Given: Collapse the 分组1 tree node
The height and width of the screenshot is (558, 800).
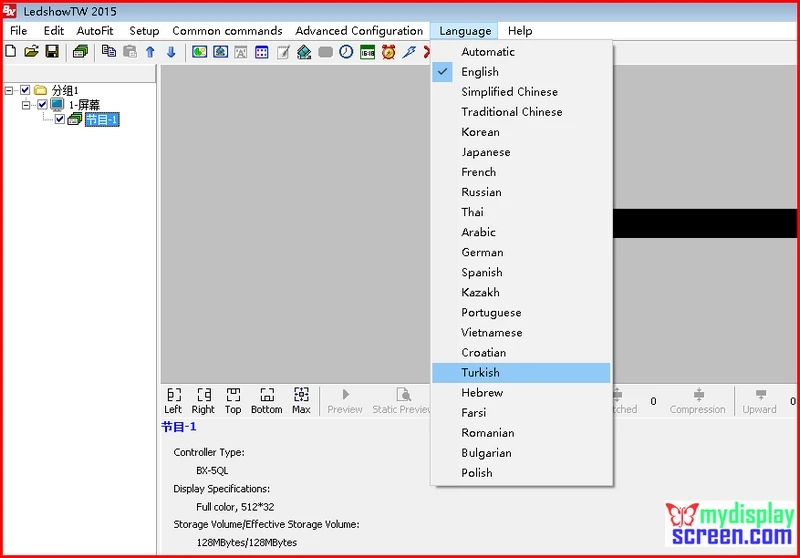Looking at the screenshot, I should coord(9,91).
